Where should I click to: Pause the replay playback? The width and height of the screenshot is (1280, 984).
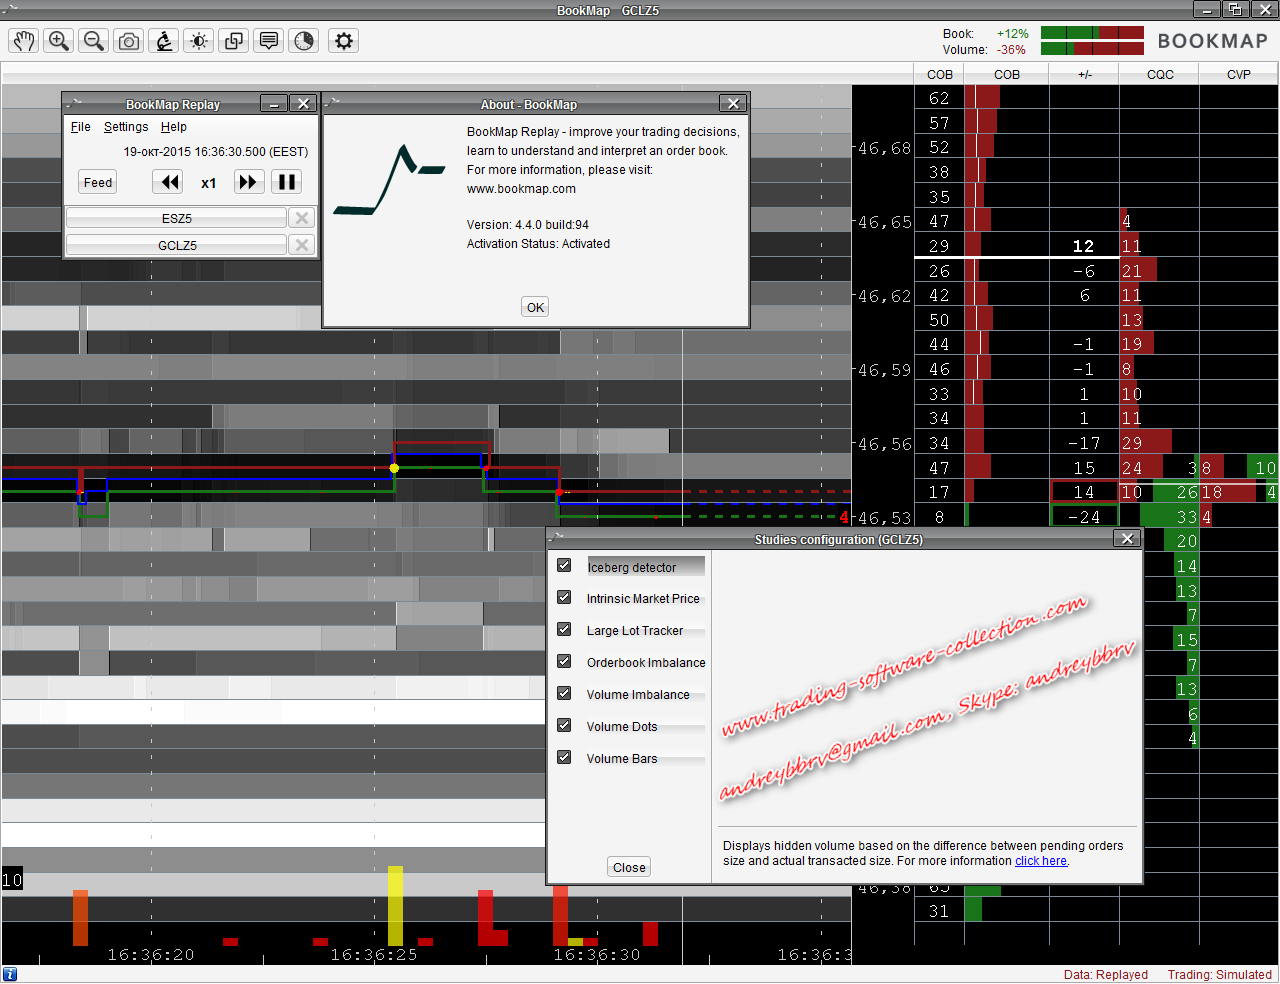[x=286, y=182]
